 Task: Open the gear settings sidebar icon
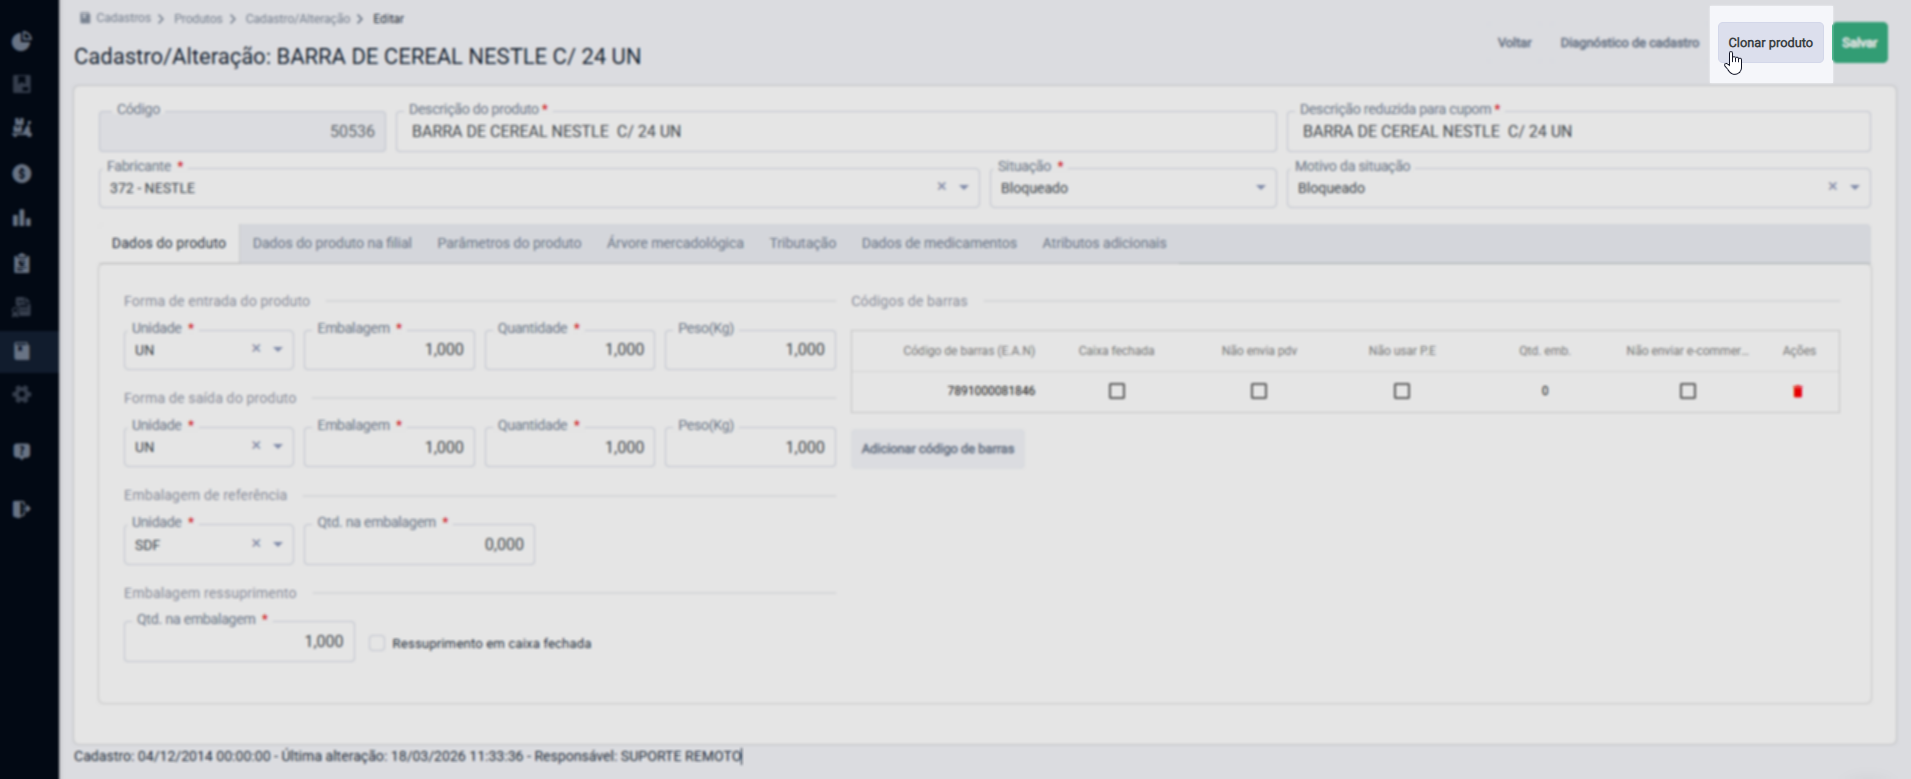coord(22,395)
